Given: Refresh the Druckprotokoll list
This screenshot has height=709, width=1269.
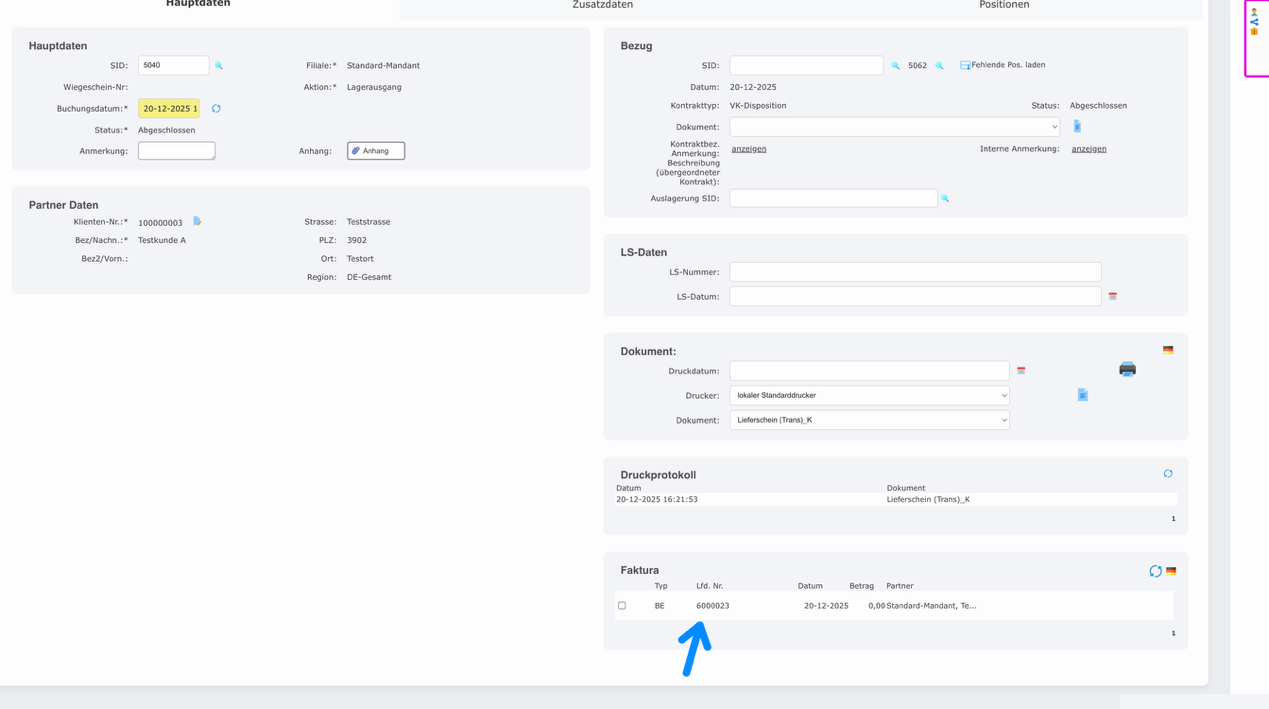Looking at the screenshot, I should (1167, 474).
